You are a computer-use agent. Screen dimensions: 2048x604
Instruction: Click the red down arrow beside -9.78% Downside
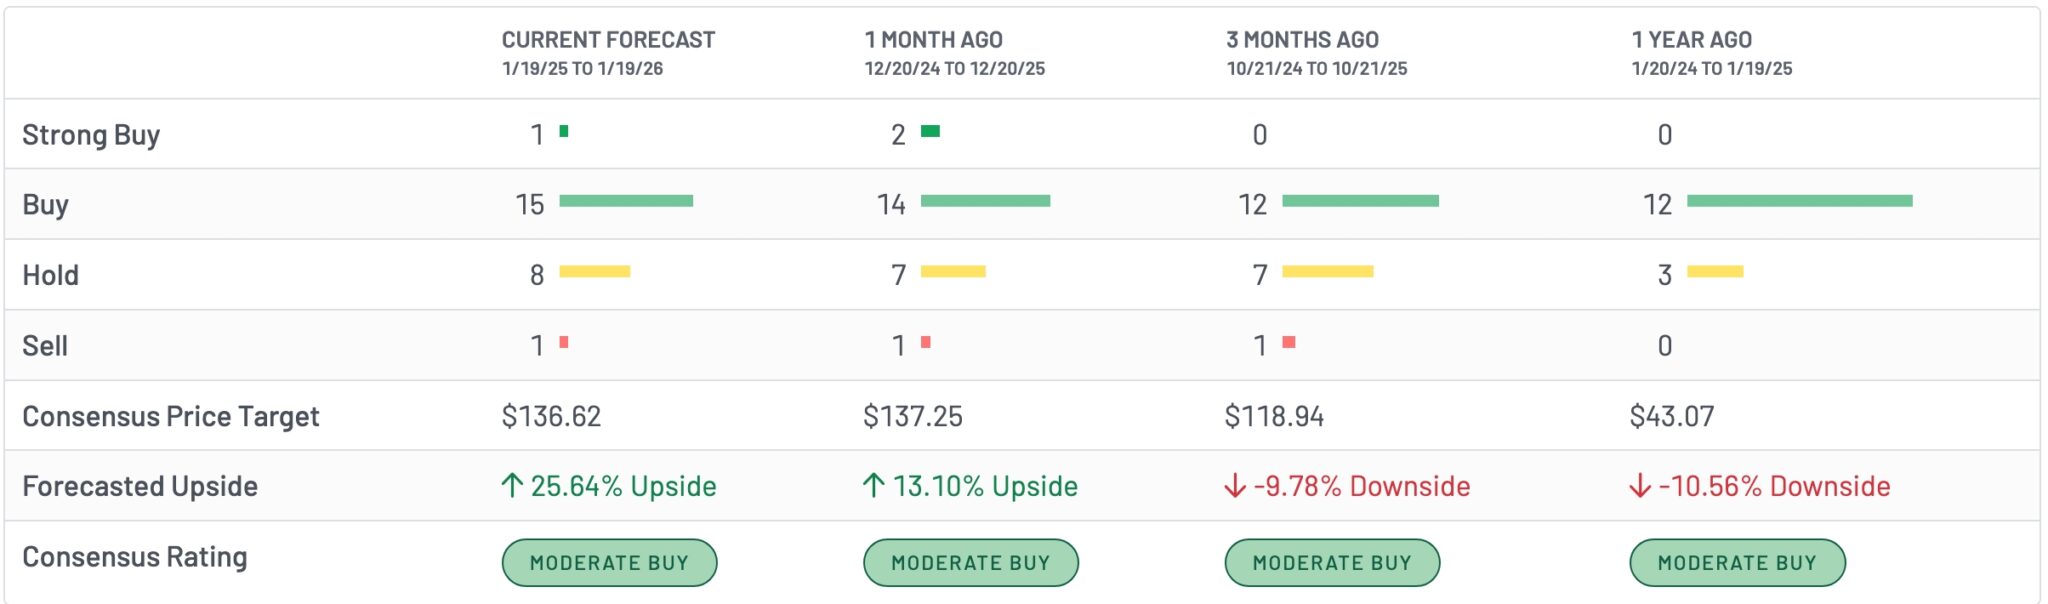click(x=1235, y=486)
